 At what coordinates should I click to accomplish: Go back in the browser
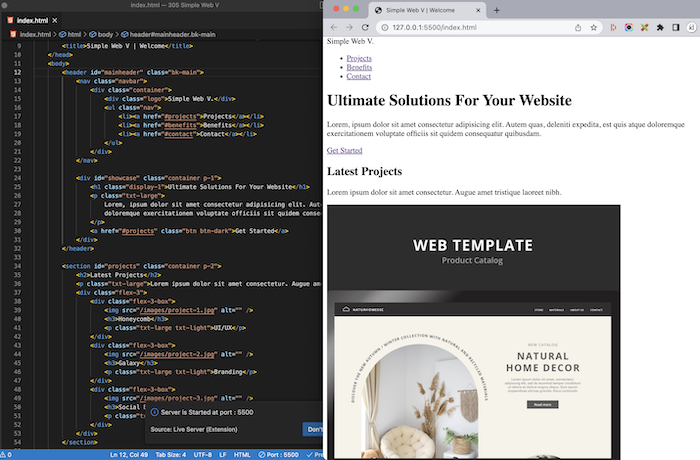[333, 27]
